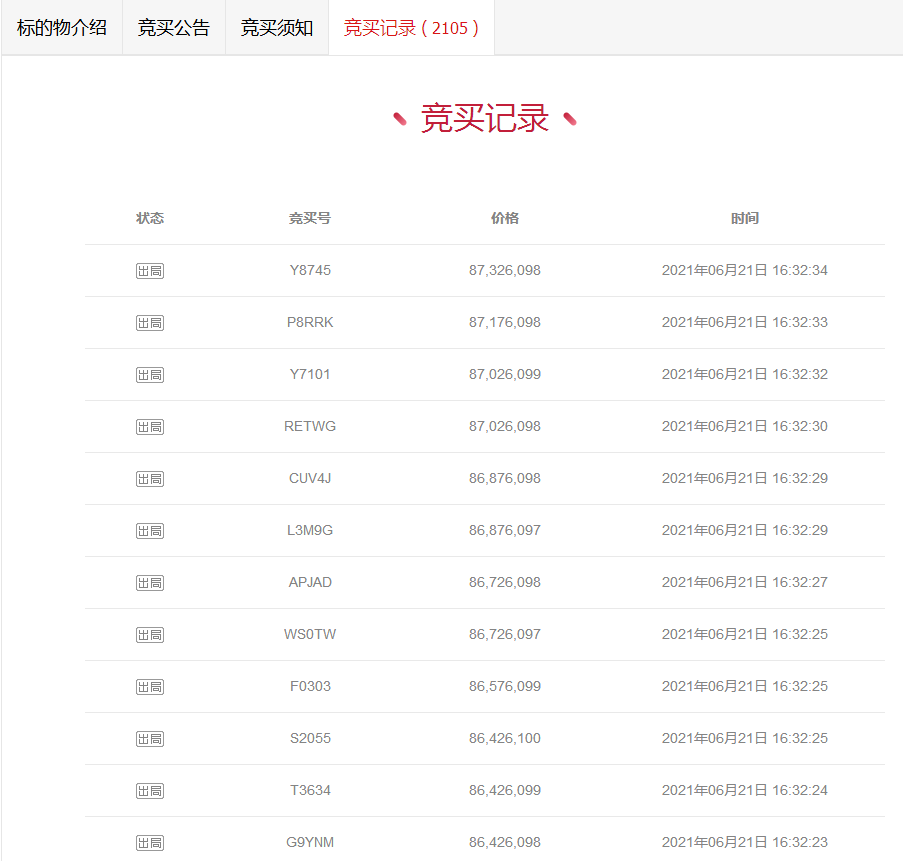The height and width of the screenshot is (861, 903).
Task: Select bidder number P8RRK
Action: (309, 322)
